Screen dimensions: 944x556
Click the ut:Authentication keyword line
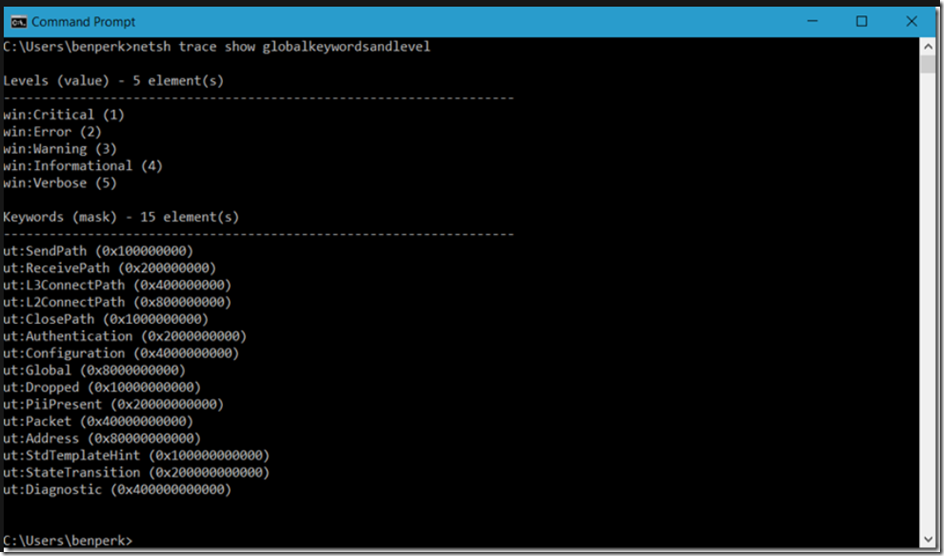(x=125, y=336)
